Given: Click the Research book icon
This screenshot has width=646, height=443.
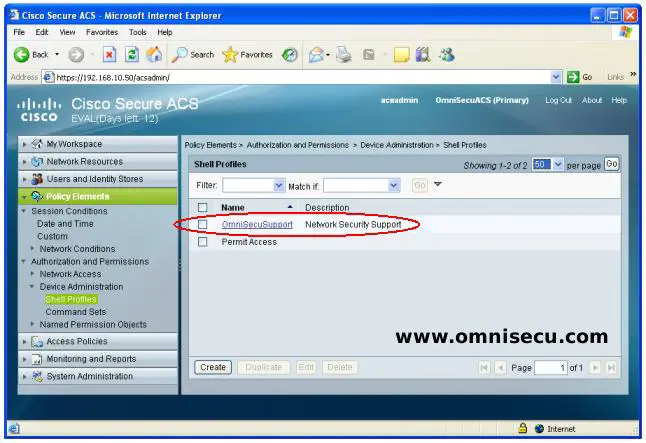Looking at the screenshot, I should pyautogui.click(x=423, y=54).
